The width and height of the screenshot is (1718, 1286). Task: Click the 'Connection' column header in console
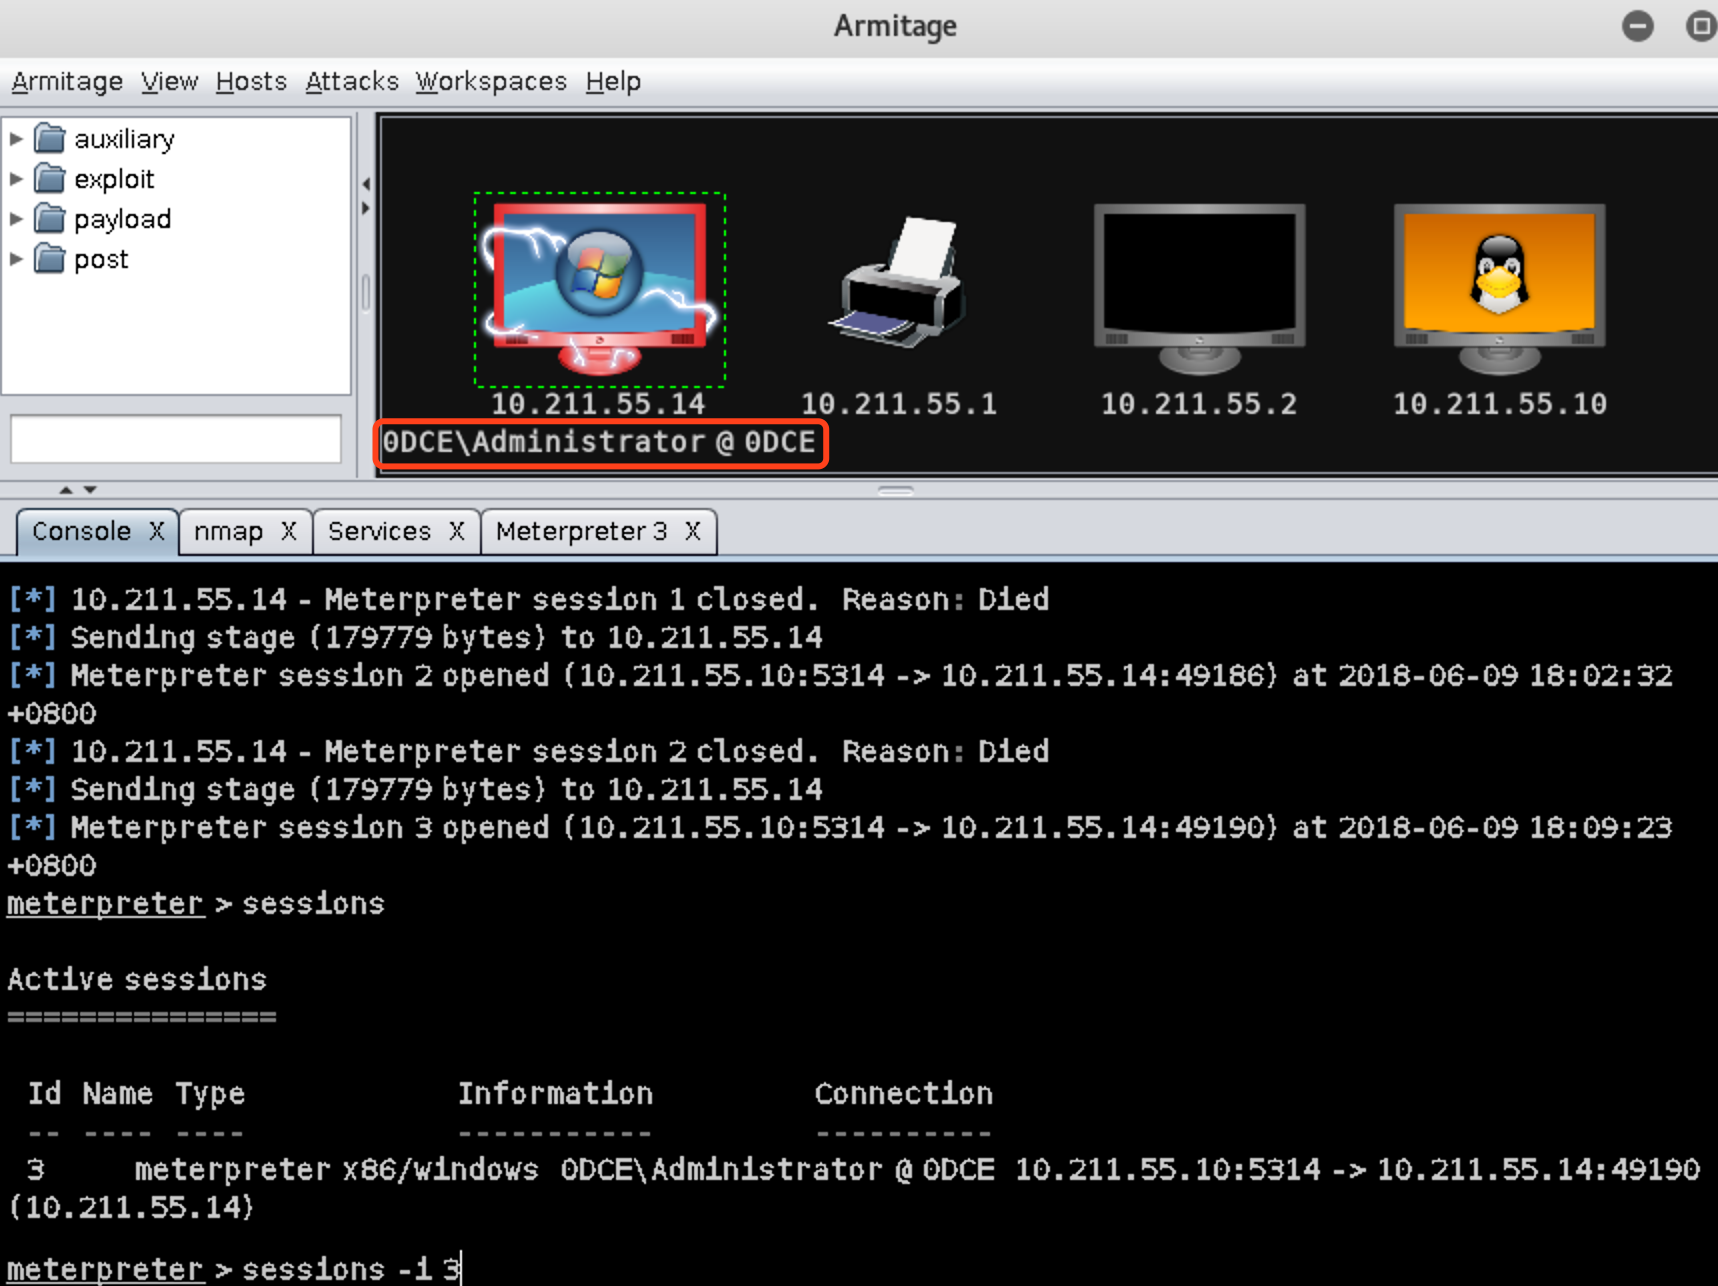903,1093
